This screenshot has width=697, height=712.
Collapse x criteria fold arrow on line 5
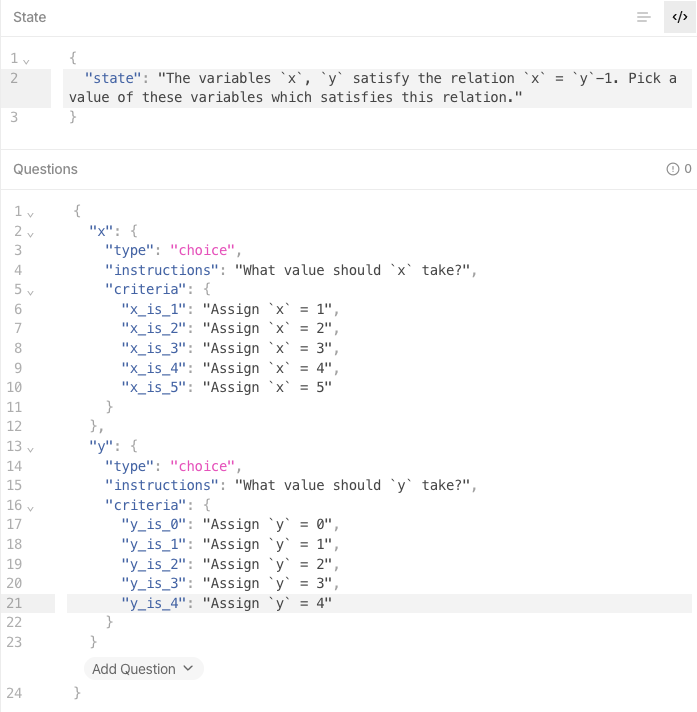(30, 292)
